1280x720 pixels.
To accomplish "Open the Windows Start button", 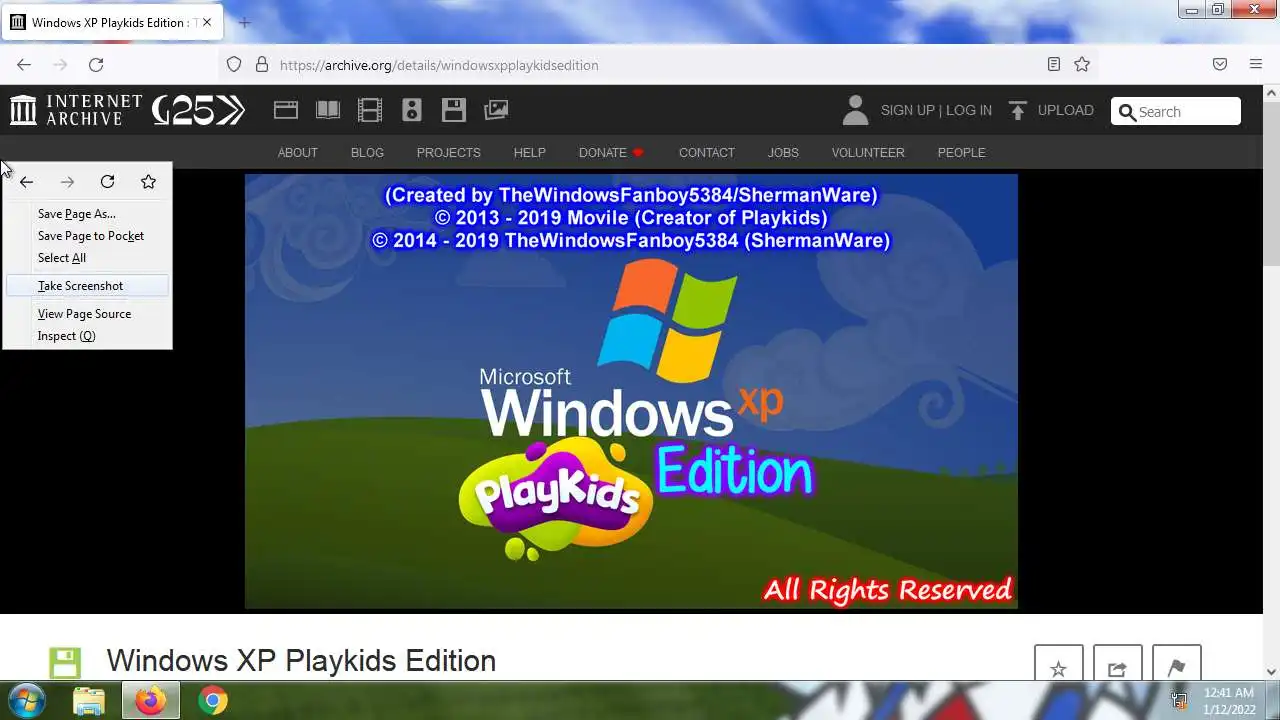I will click(x=26, y=700).
